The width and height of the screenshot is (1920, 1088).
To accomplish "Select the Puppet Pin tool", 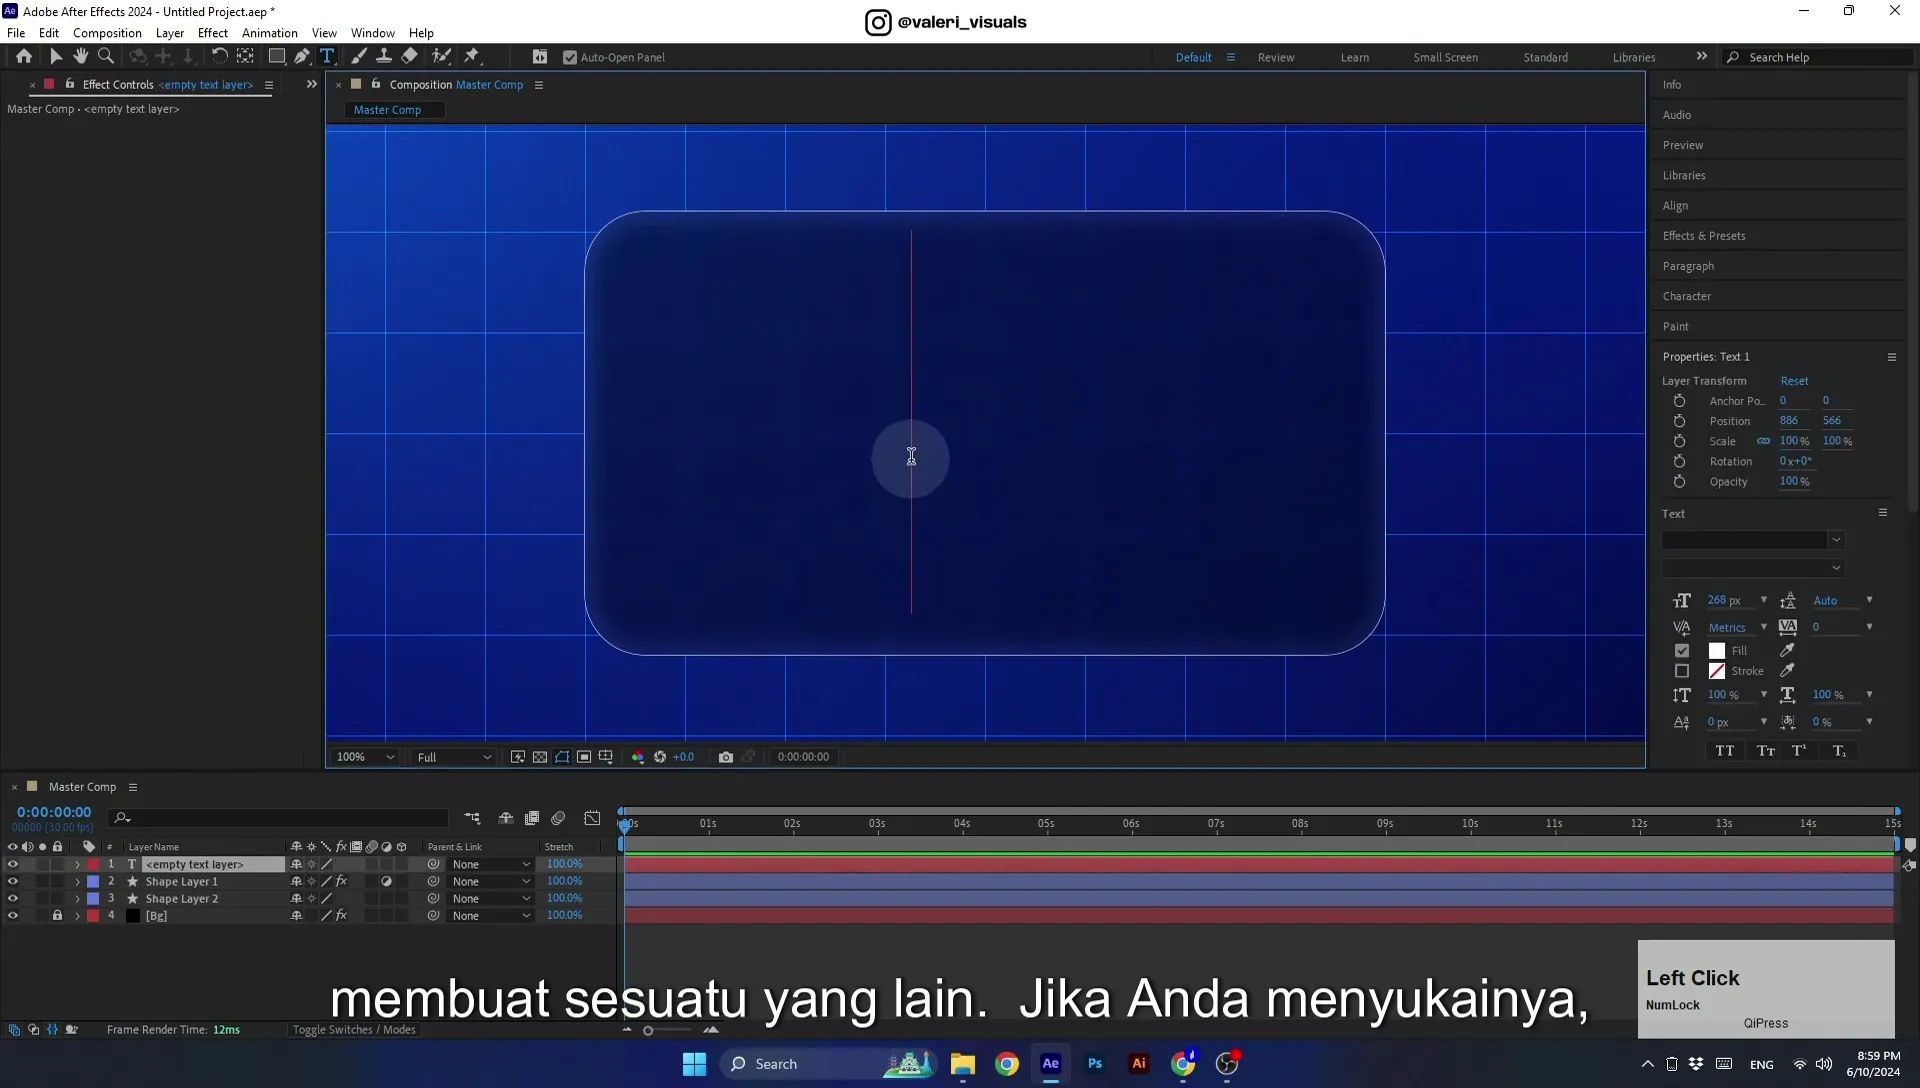I will 472,57.
